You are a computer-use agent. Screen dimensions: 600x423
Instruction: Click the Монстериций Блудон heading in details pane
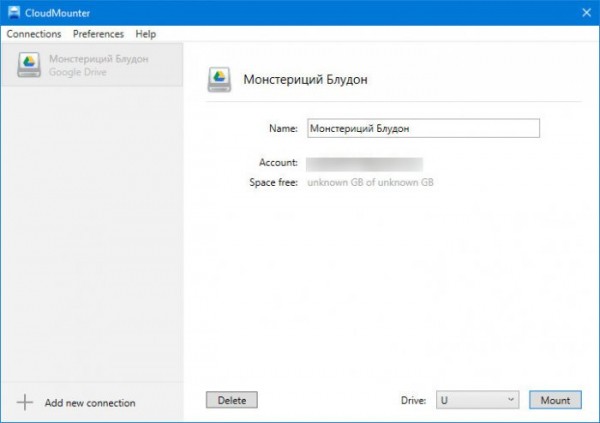coord(305,79)
